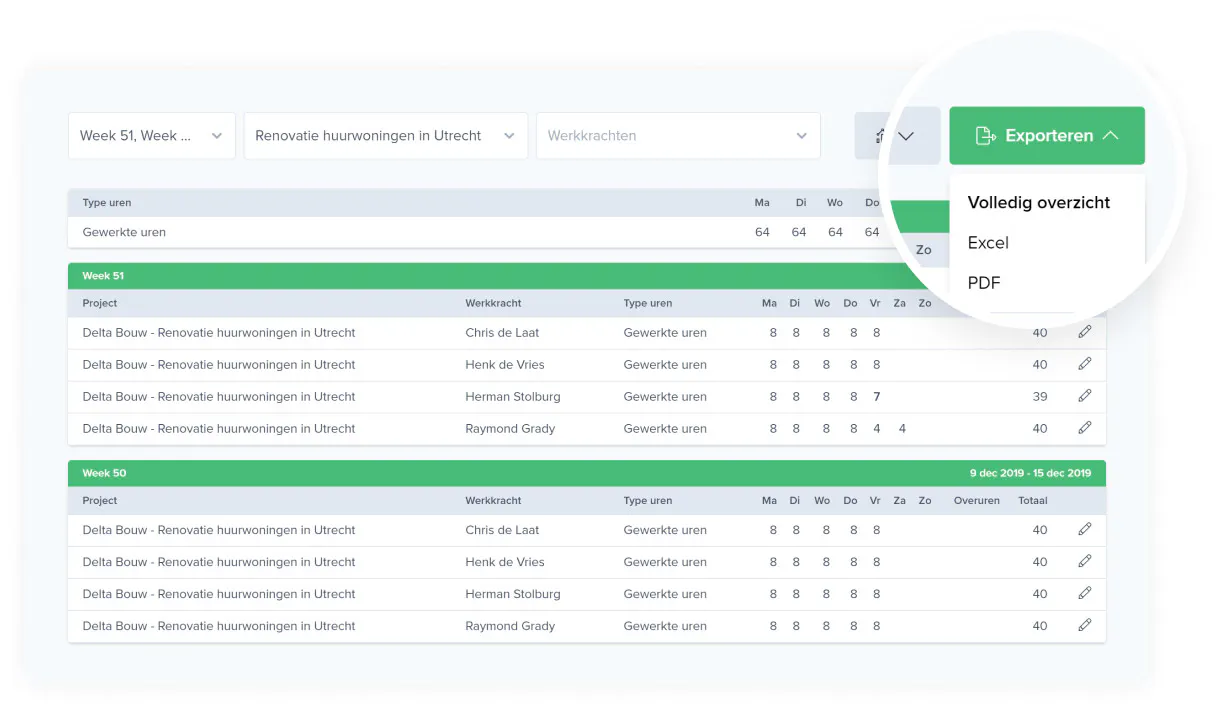Expand the Werkkrachten filter dropdown
The width and height of the screenshot is (1227, 709).
(678, 136)
